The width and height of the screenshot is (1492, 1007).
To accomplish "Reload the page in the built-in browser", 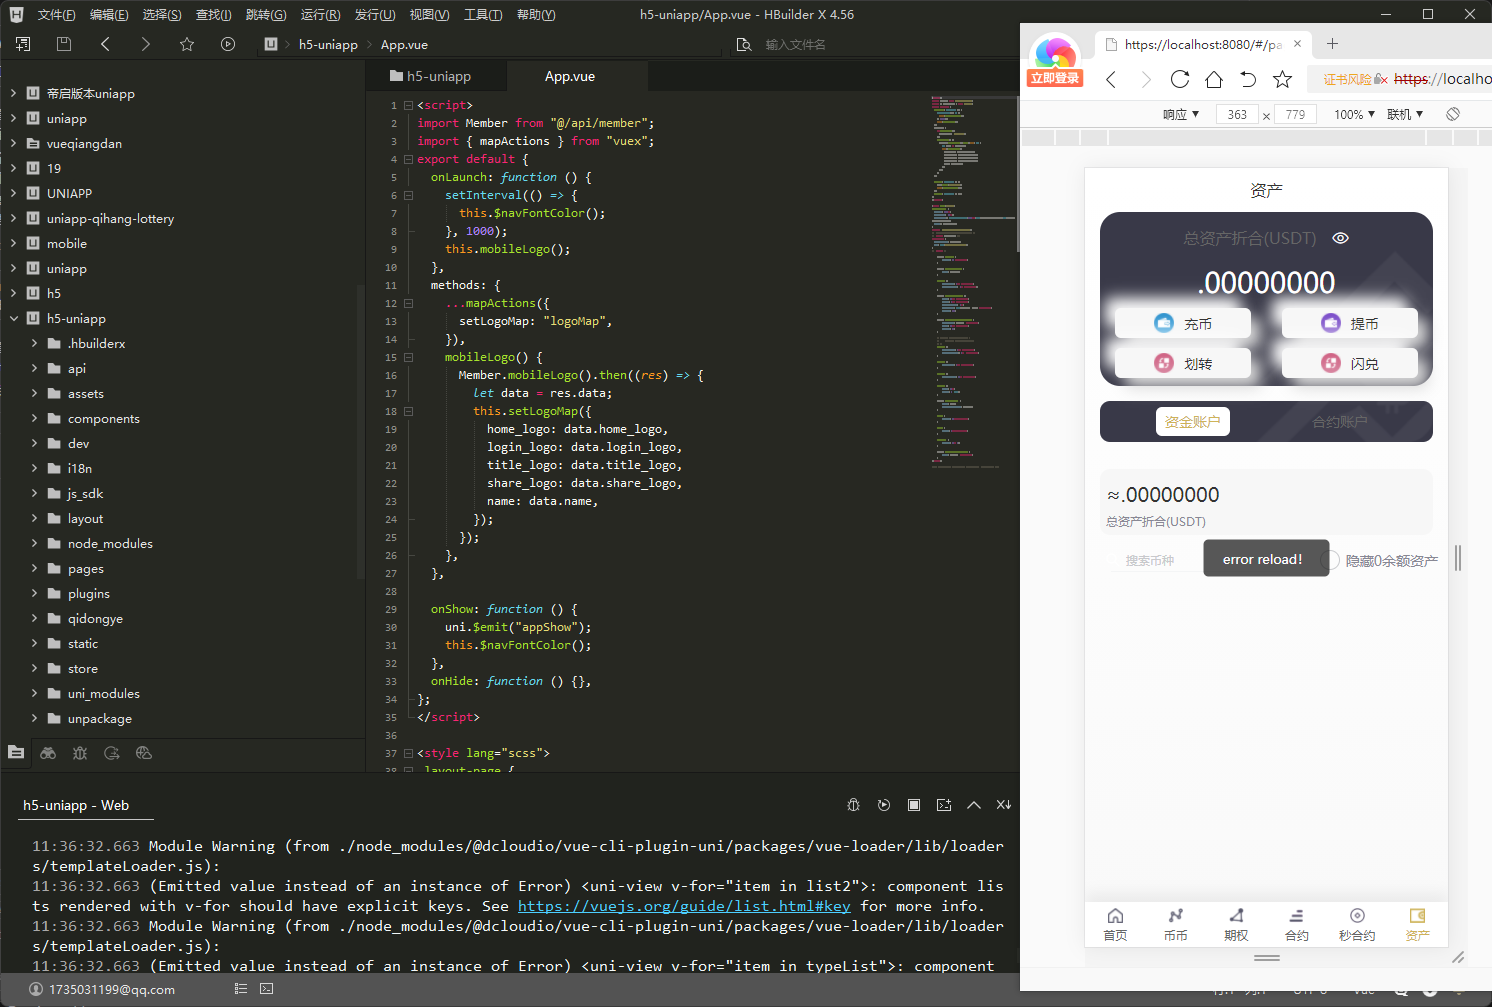I will pyautogui.click(x=1180, y=79).
